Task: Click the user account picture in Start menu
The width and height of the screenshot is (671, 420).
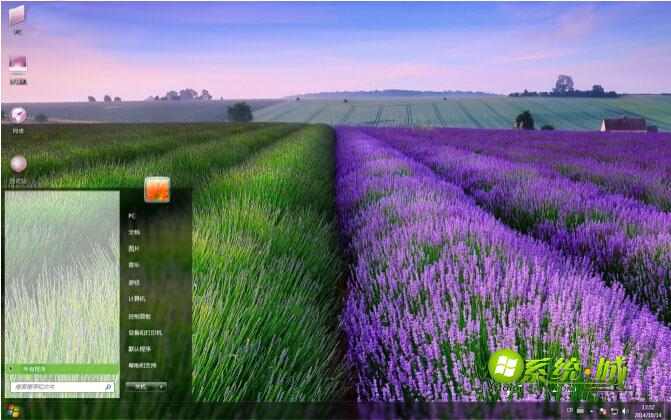Action: (x=157, y=189)
